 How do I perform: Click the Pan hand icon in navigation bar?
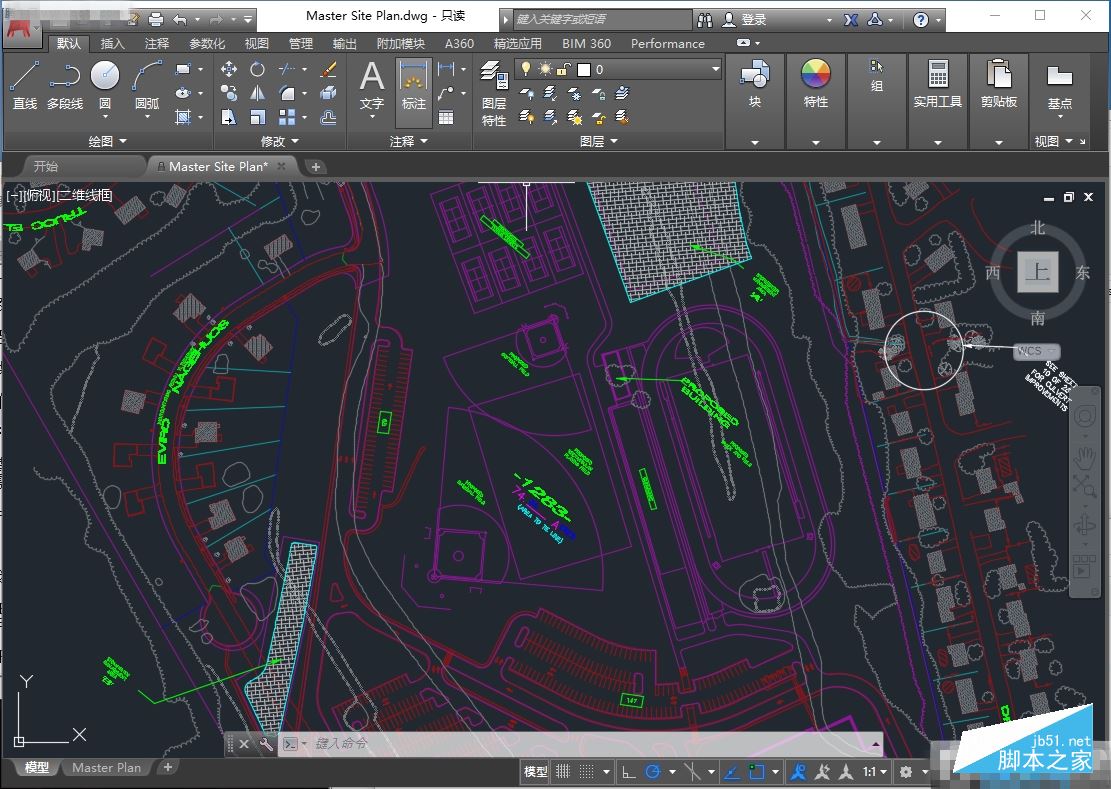pyautogui.click(x=1084, y=458)
